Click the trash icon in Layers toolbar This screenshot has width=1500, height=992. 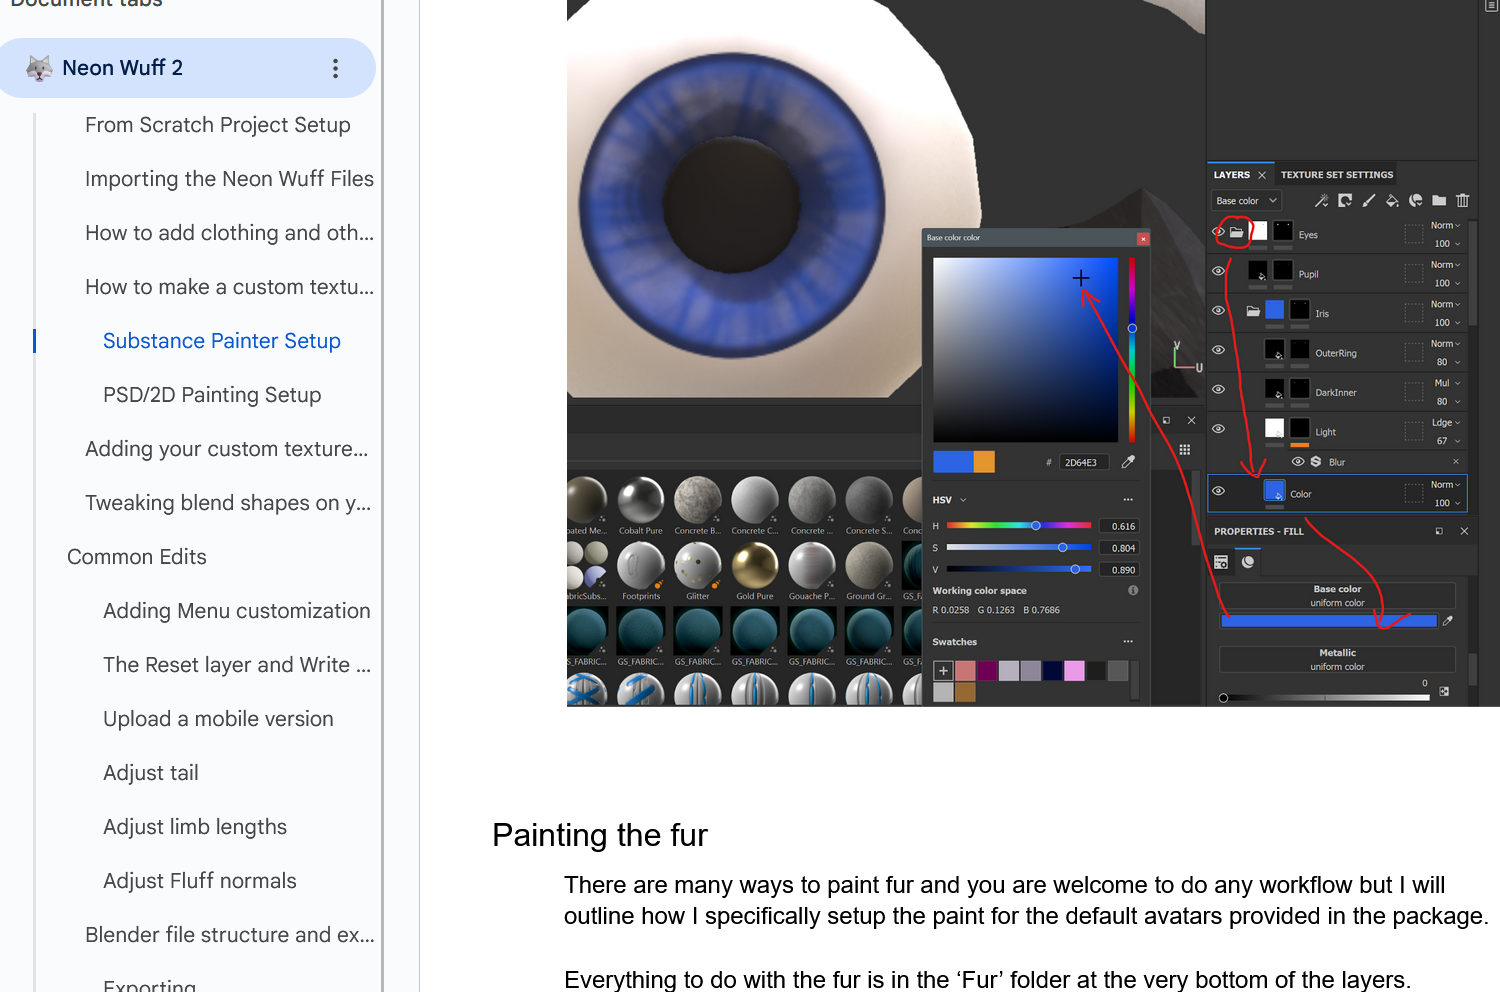(x=1462, y=201)
